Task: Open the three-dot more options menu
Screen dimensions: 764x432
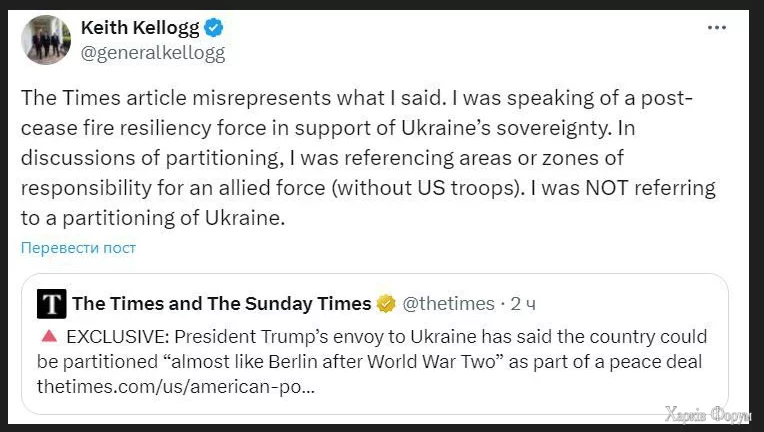Action: point(716,29)
